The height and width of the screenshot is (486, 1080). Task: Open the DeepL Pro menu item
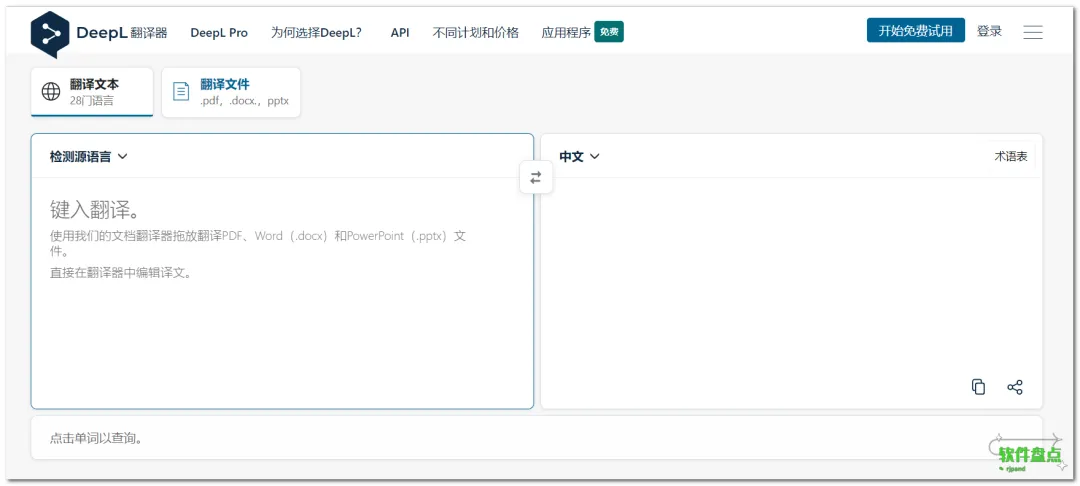pos(219,32)
